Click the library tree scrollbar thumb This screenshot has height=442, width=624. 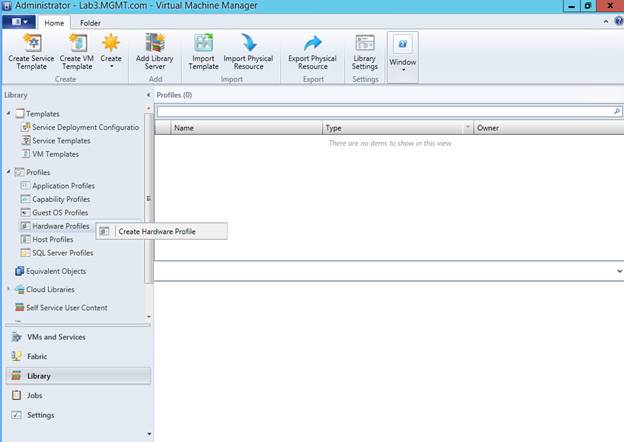click(x=148, y=198)
